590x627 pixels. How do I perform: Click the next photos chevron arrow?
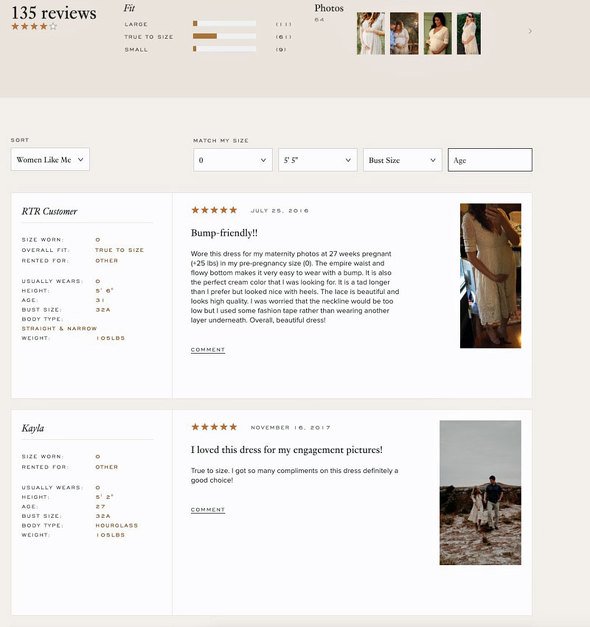(530, 31)
